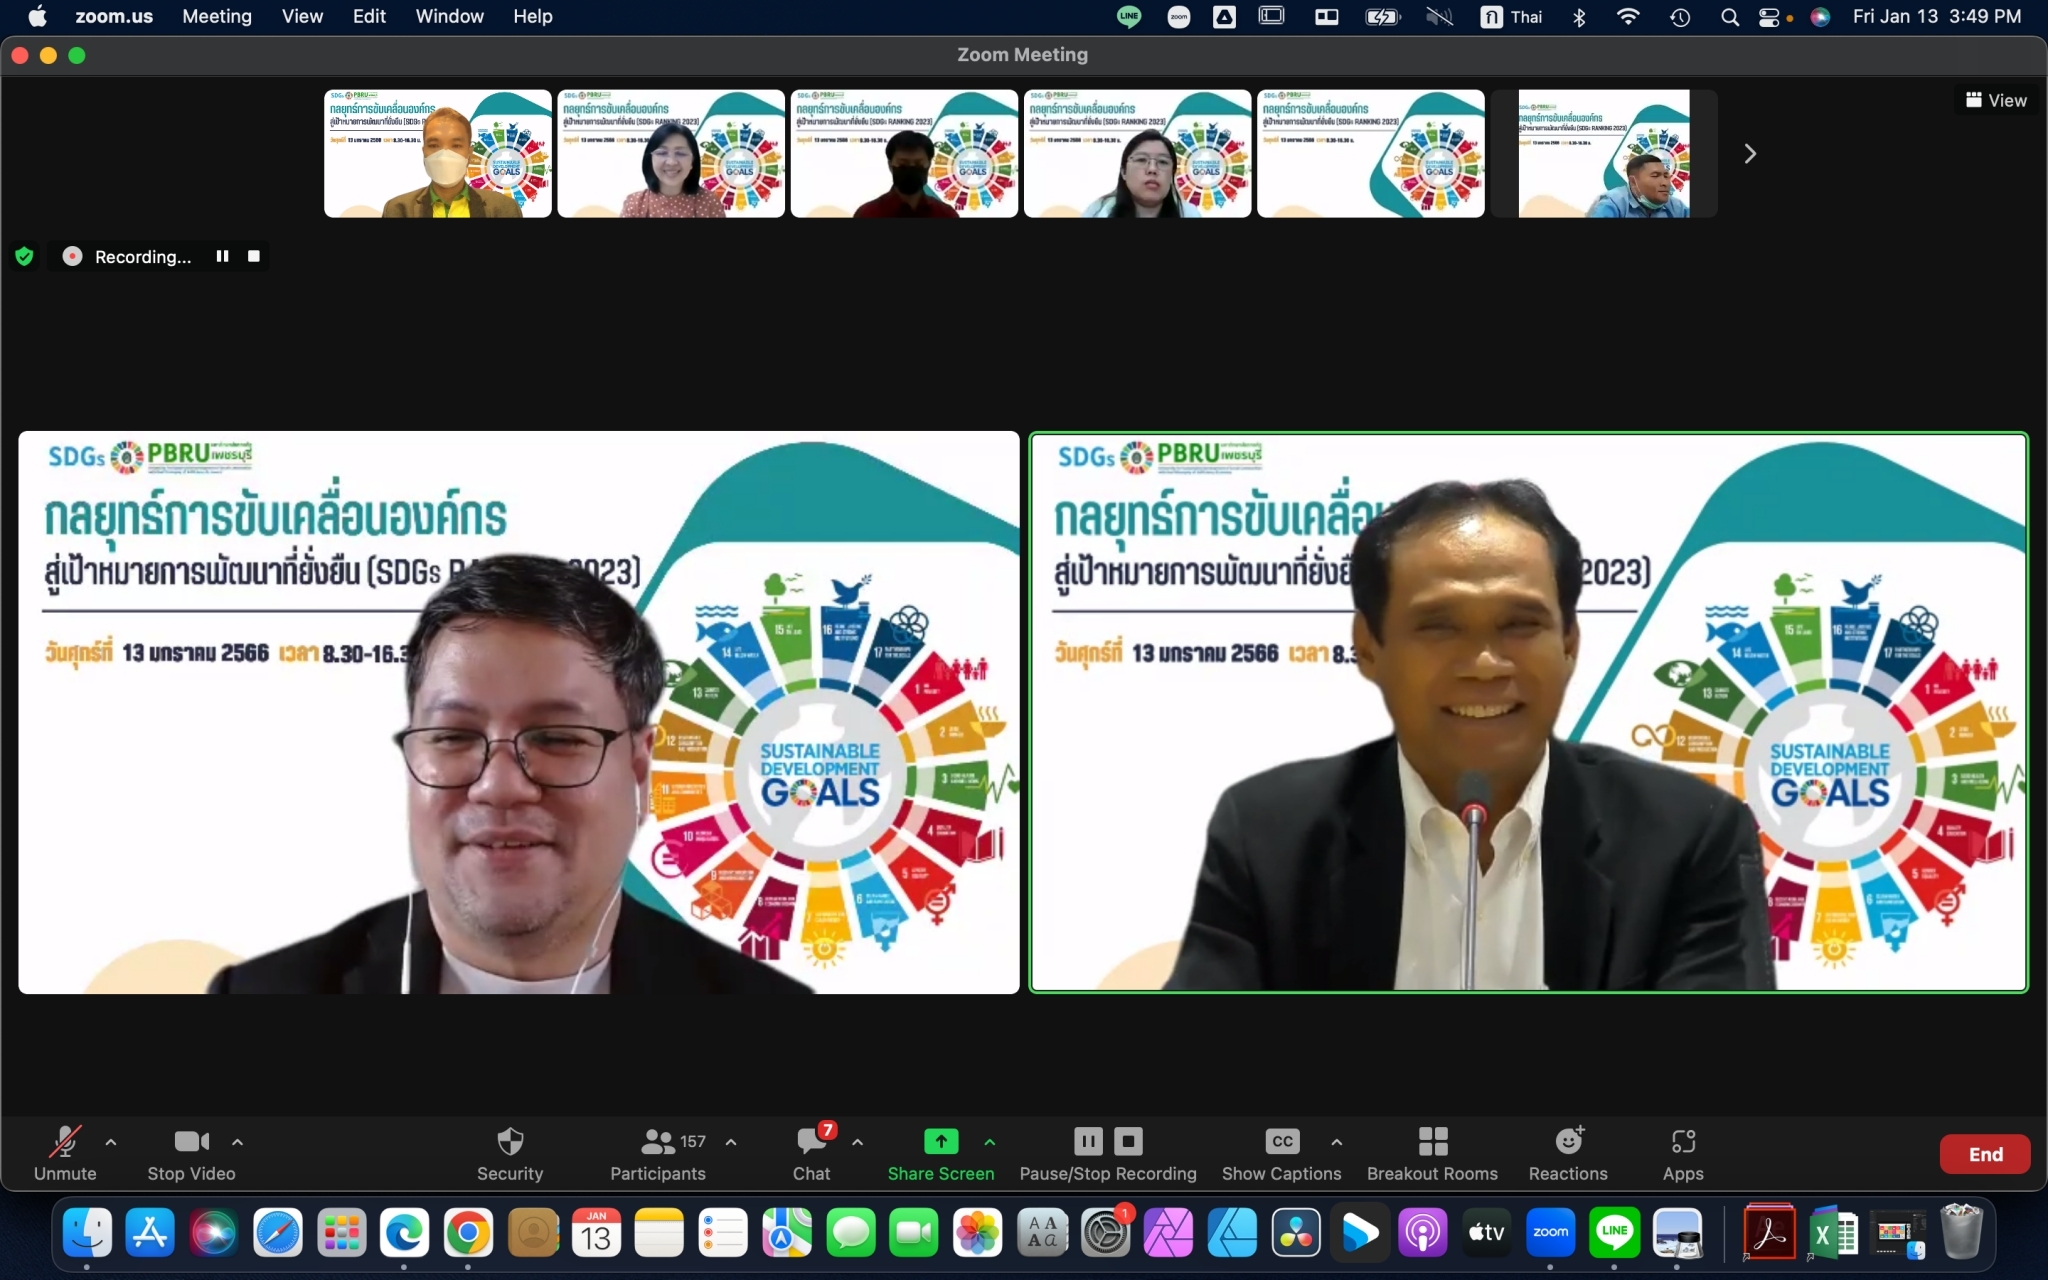Click the green encryption shield icon
This screenshot has height=1280, width=2048.
point(25,257)
